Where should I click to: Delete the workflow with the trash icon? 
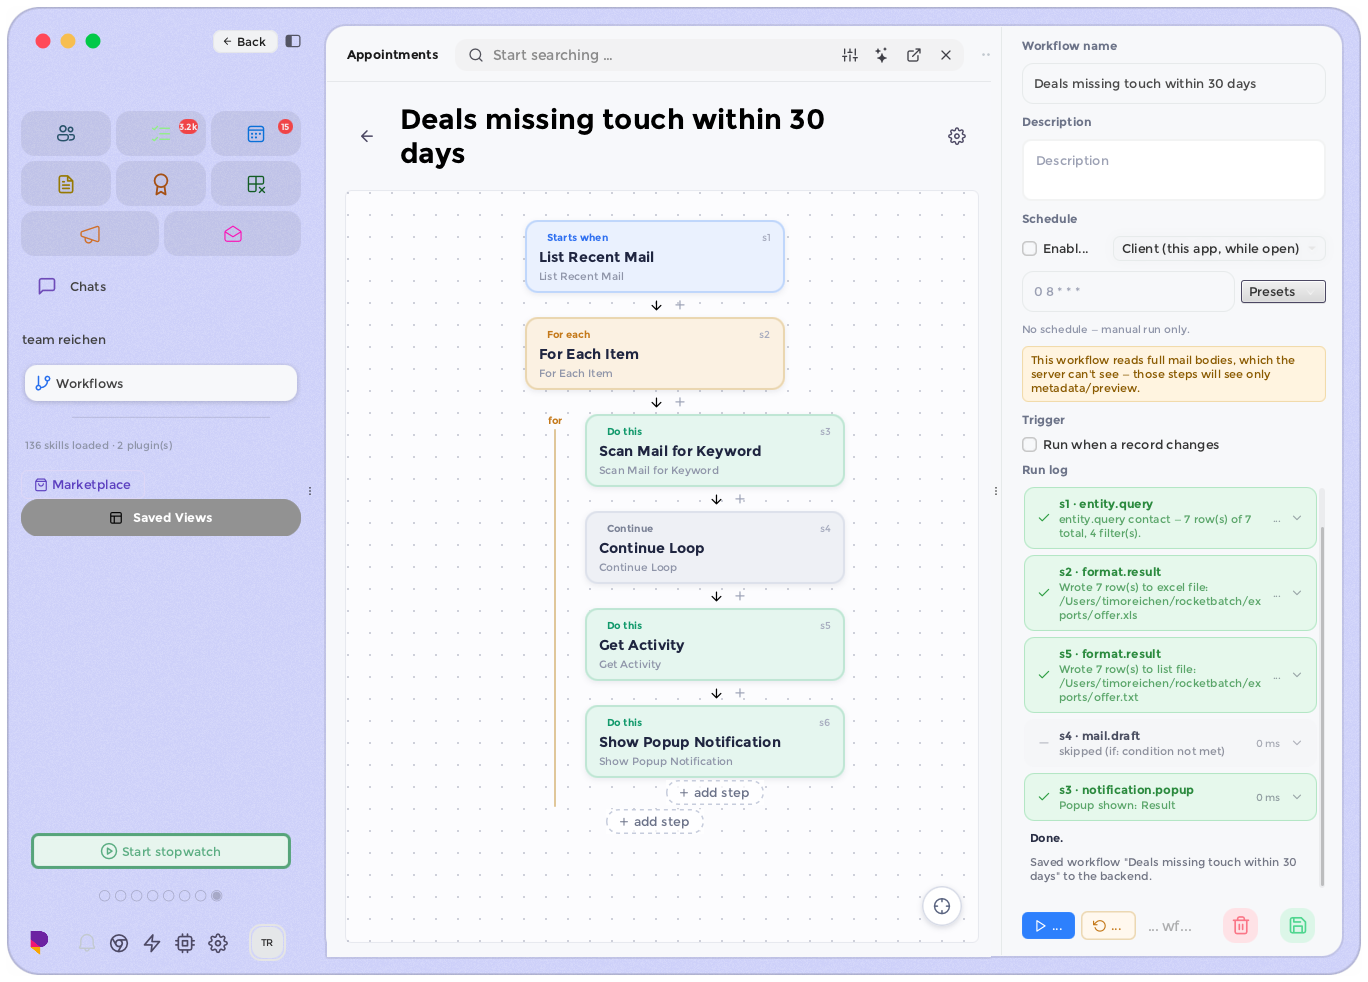(x=1241, y=925)
